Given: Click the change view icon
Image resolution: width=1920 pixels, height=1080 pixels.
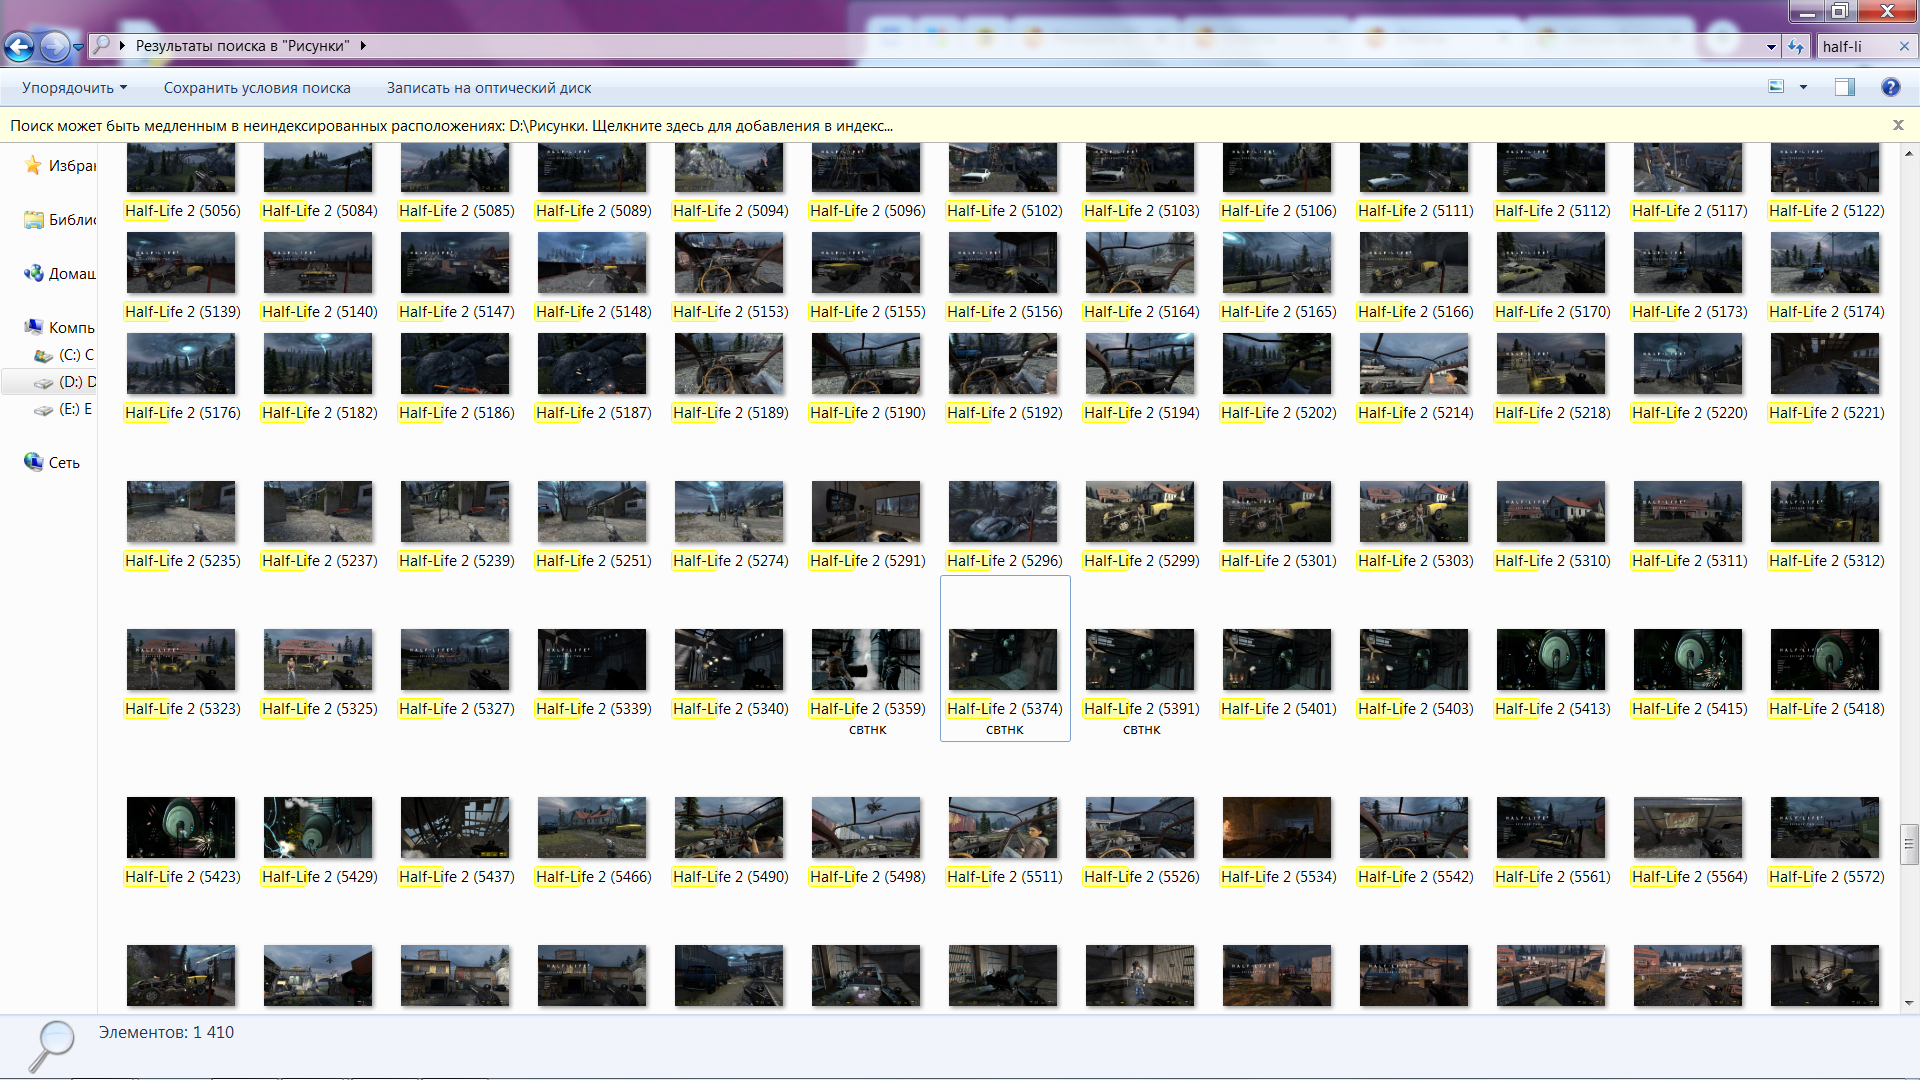Looking at the screenshot, I should (1777, 87).
